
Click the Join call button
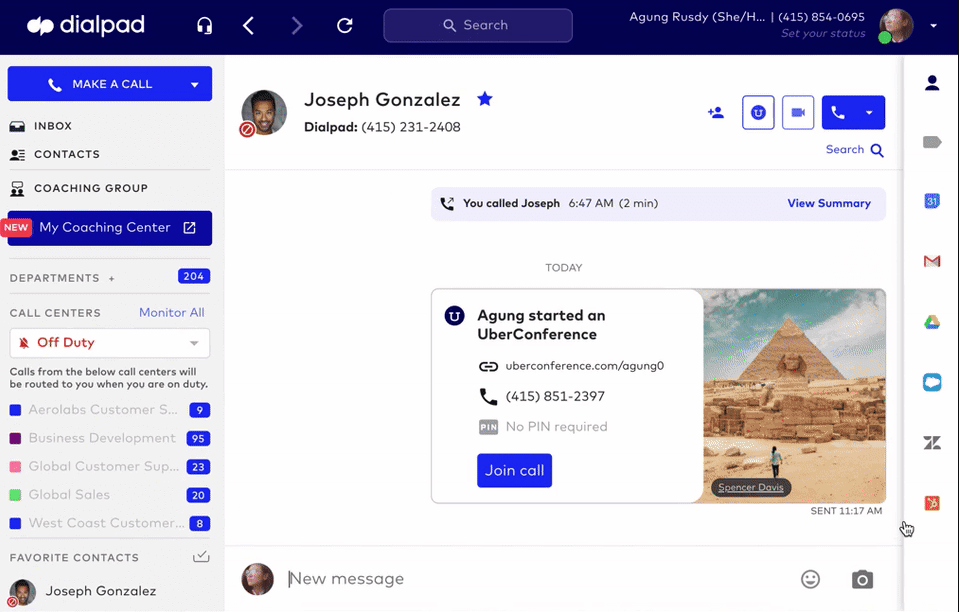514,470
